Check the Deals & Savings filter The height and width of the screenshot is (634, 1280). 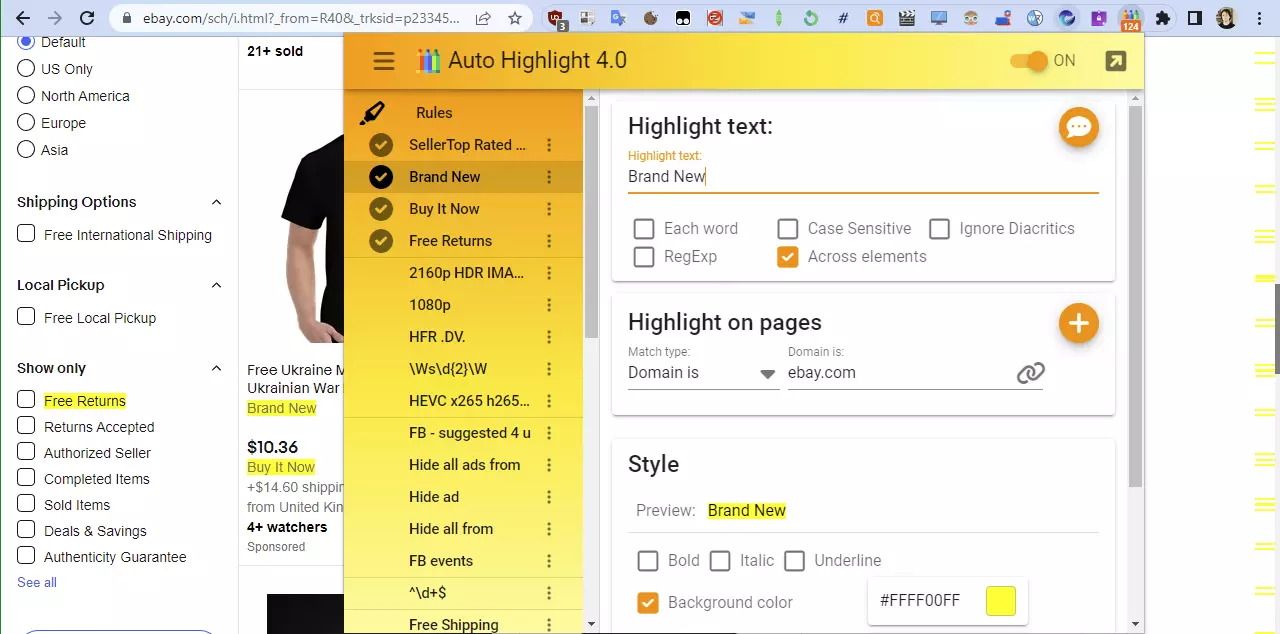pos(26,531)
